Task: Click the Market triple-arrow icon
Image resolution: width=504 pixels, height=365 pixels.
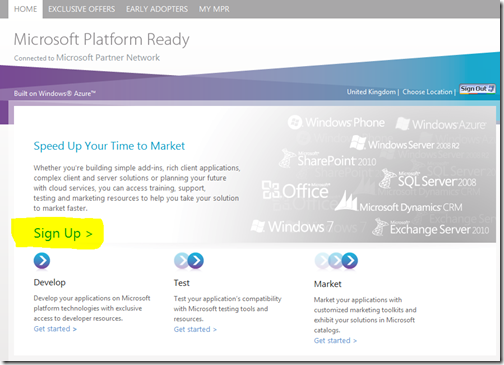Action: tap(336, 261)
